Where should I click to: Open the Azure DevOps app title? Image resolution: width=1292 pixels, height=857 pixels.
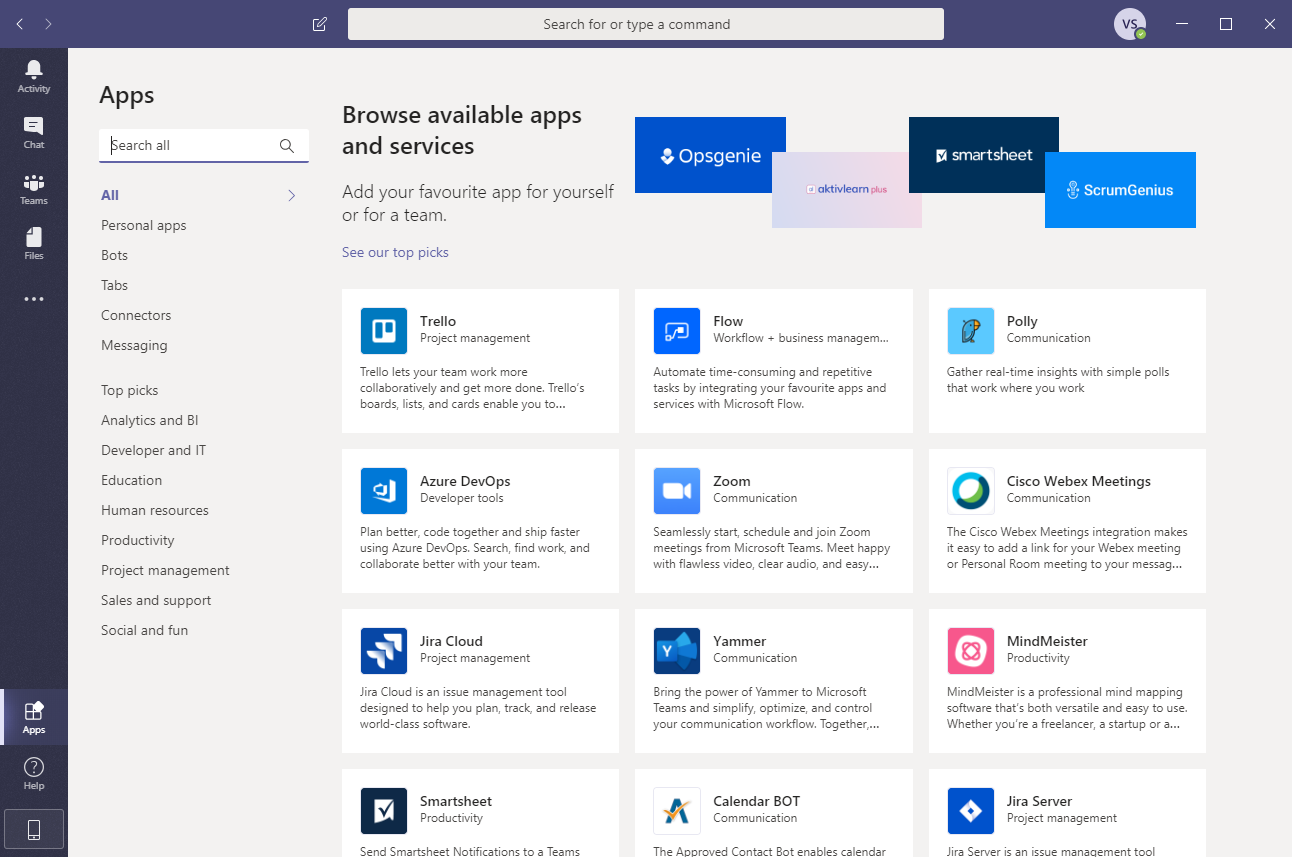[465, 481]
